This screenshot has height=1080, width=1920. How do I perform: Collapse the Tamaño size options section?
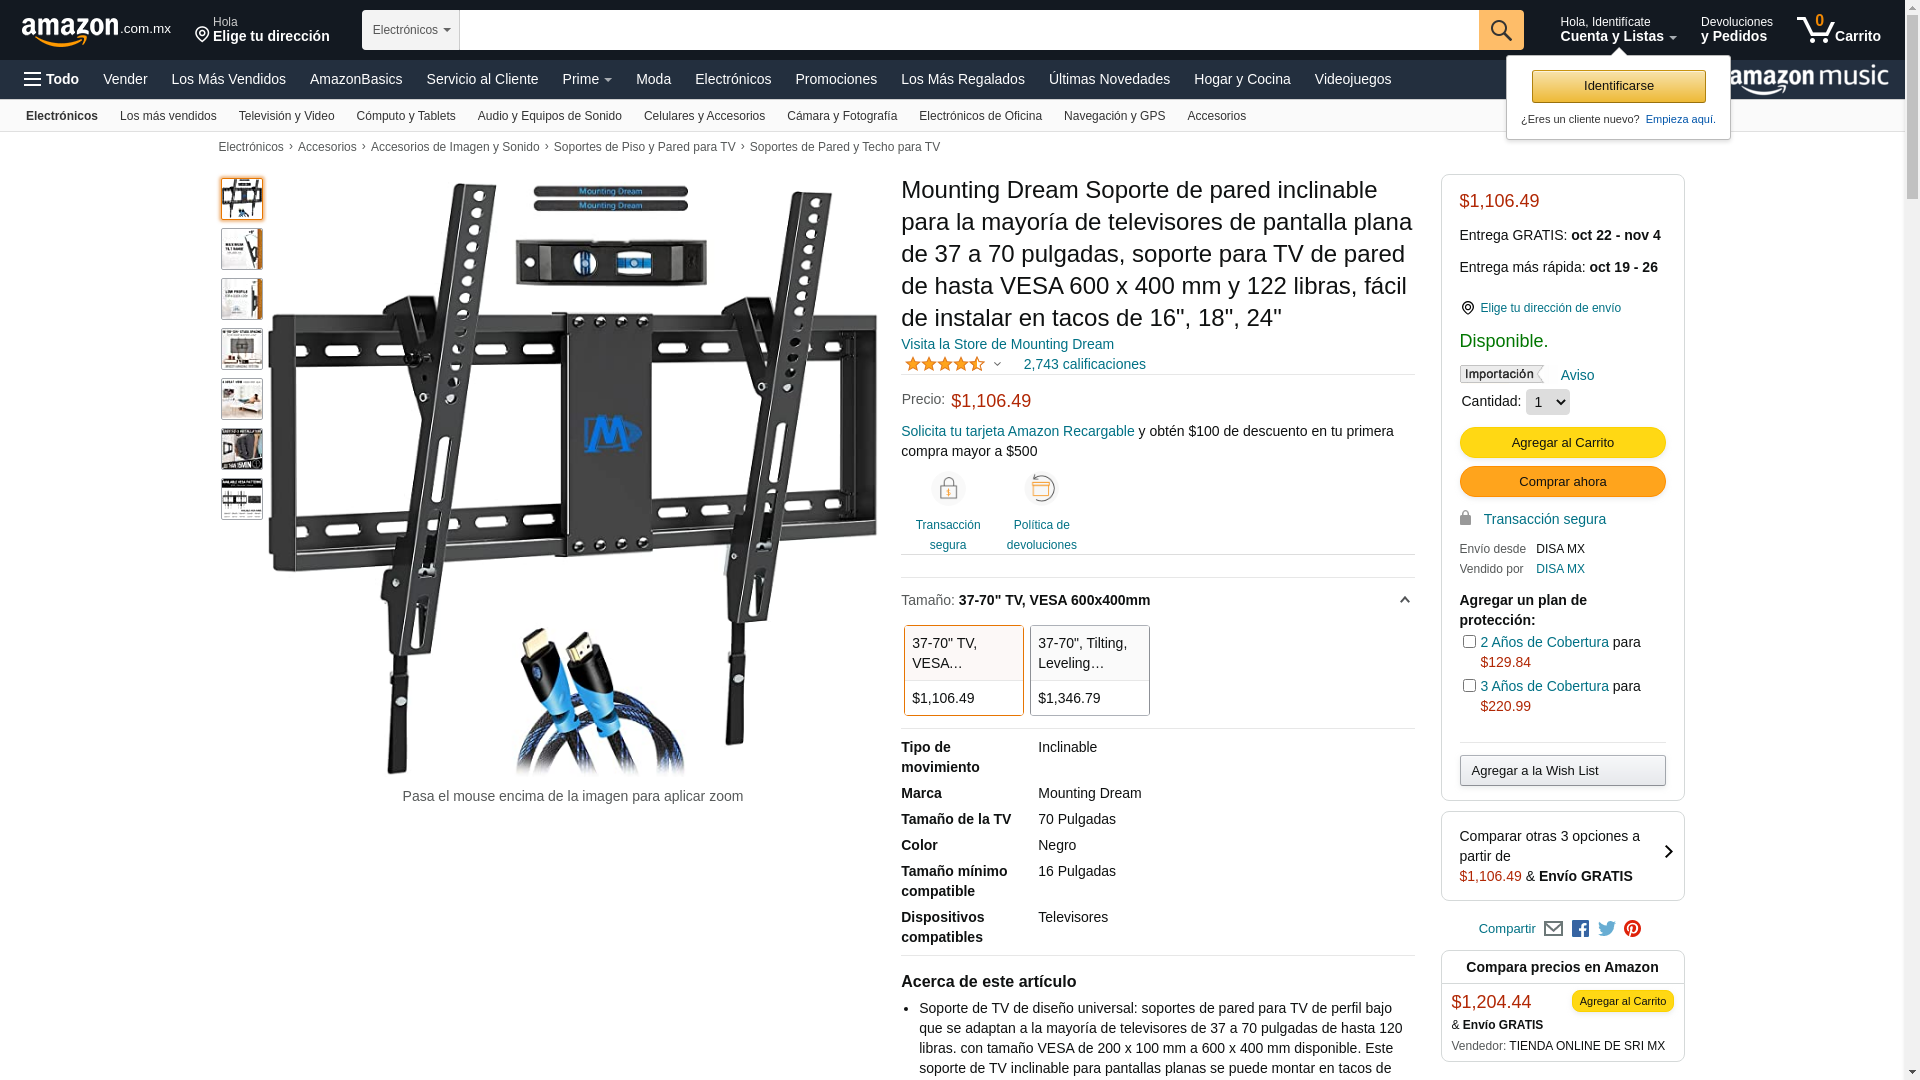click(1404, 600)
